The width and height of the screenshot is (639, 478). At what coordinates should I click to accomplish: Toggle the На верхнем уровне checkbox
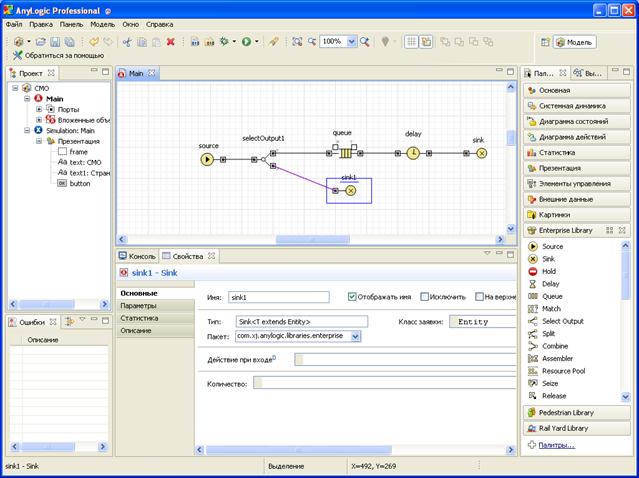[x=480, y=297]
